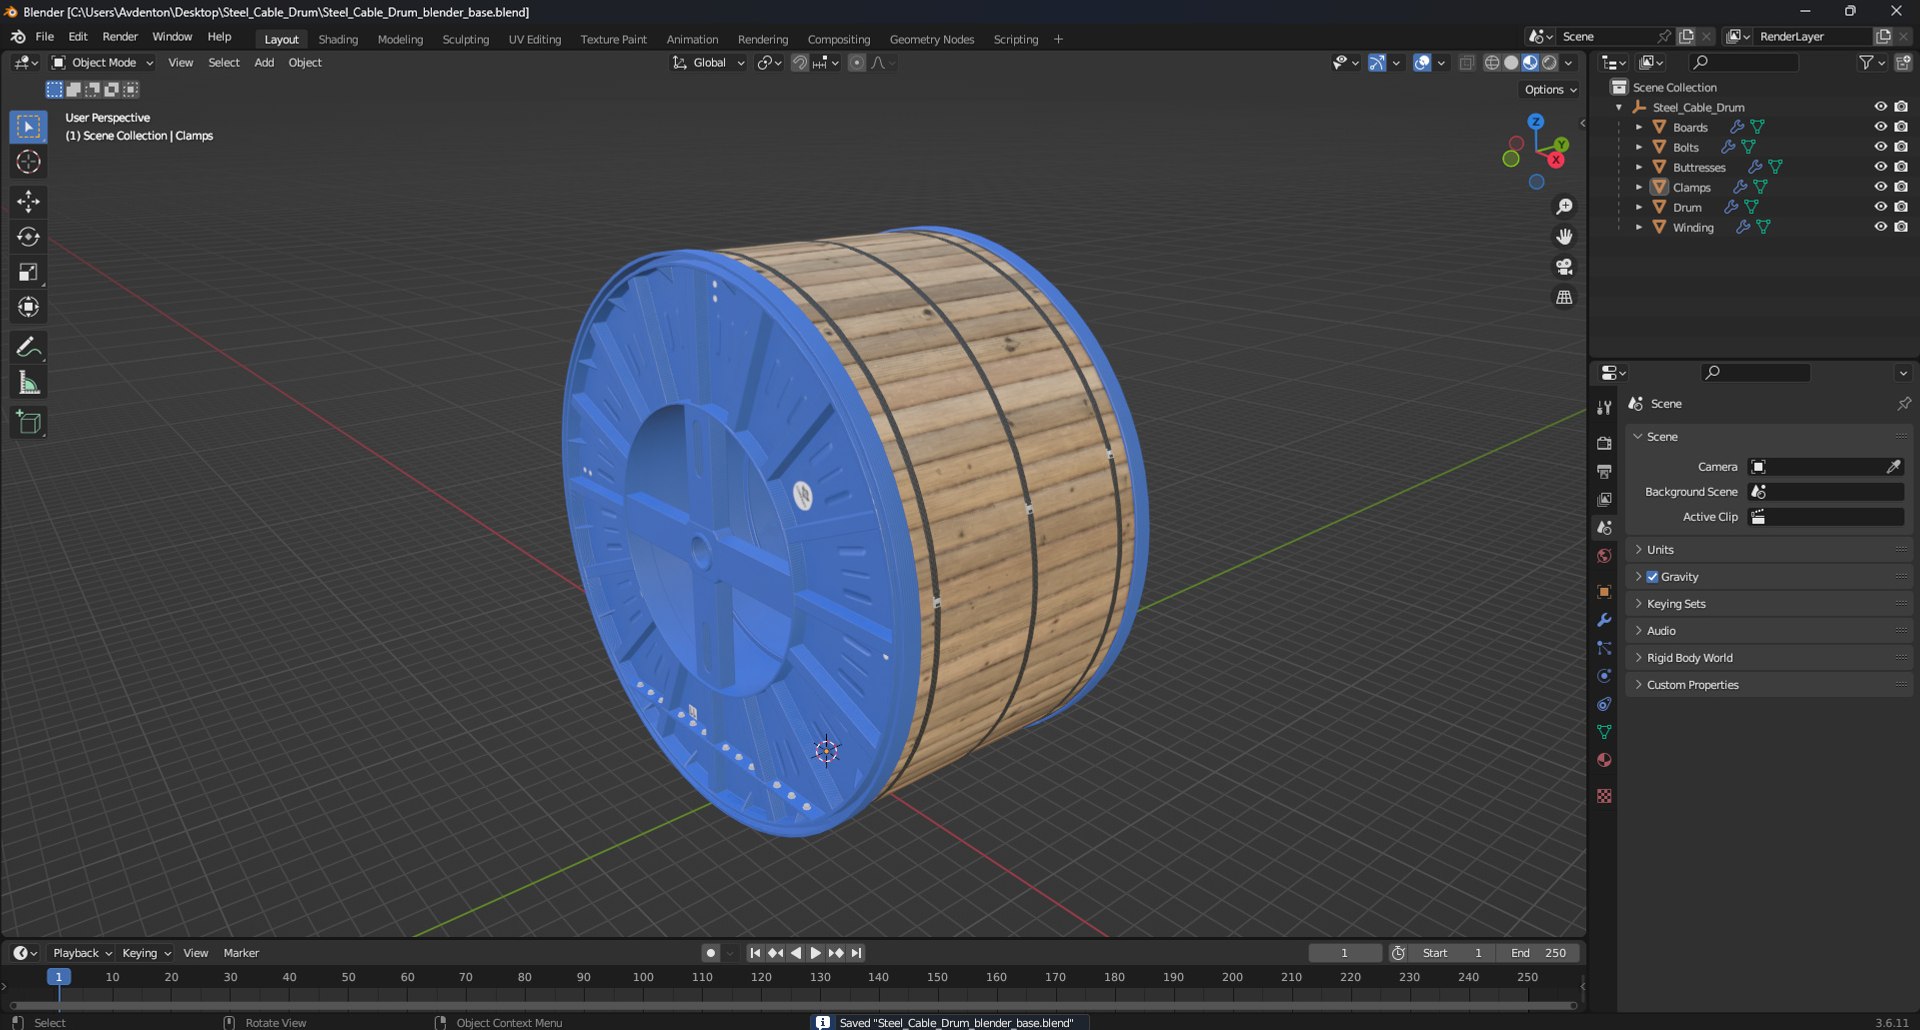Open the timeline Marker menu
This screenshot has width=1920, height=1030.
click(241, 953)
